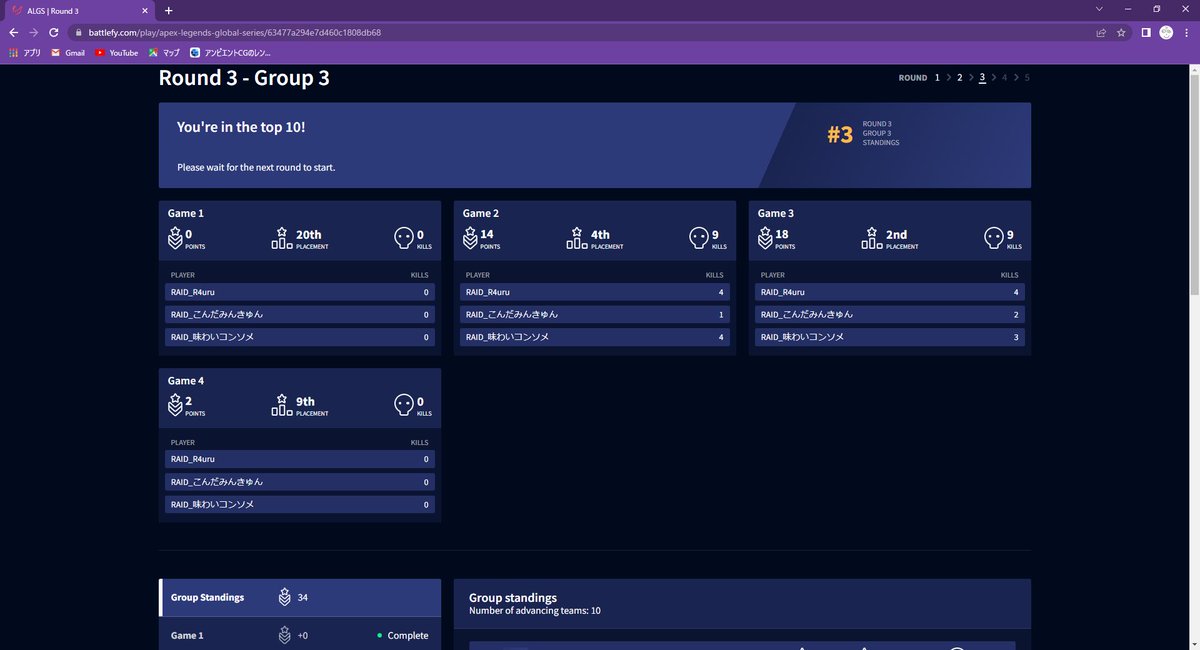
Task: Click the bookmark star in the address bar
Action: (x=1121, y=32)
